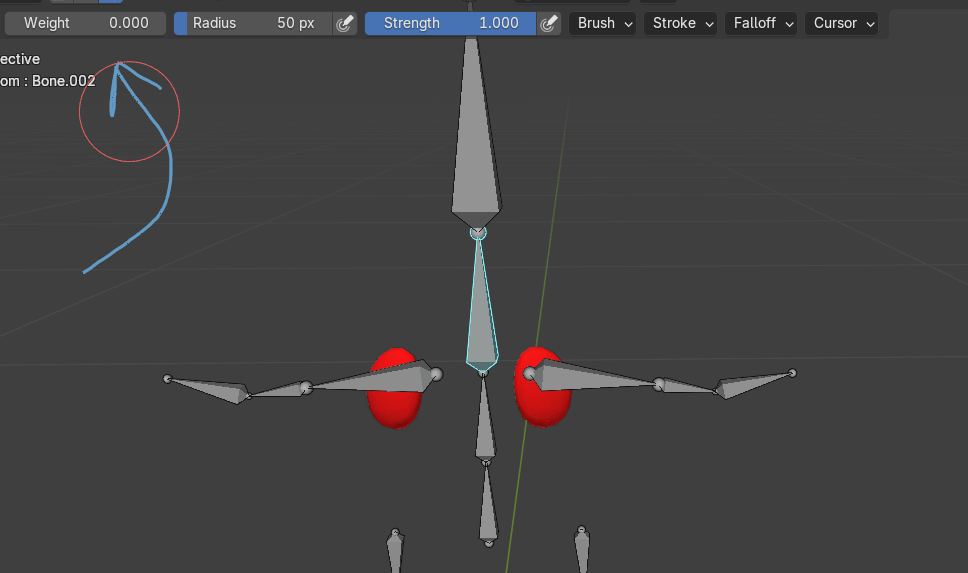
Task: Expand the Stroke settings dropdown
Action: 681,23
